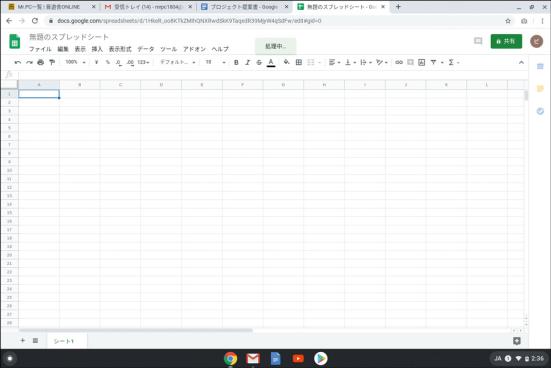551x368 pixels.
Task: Click the undo arrow icon
Action: tap(18, 63)
